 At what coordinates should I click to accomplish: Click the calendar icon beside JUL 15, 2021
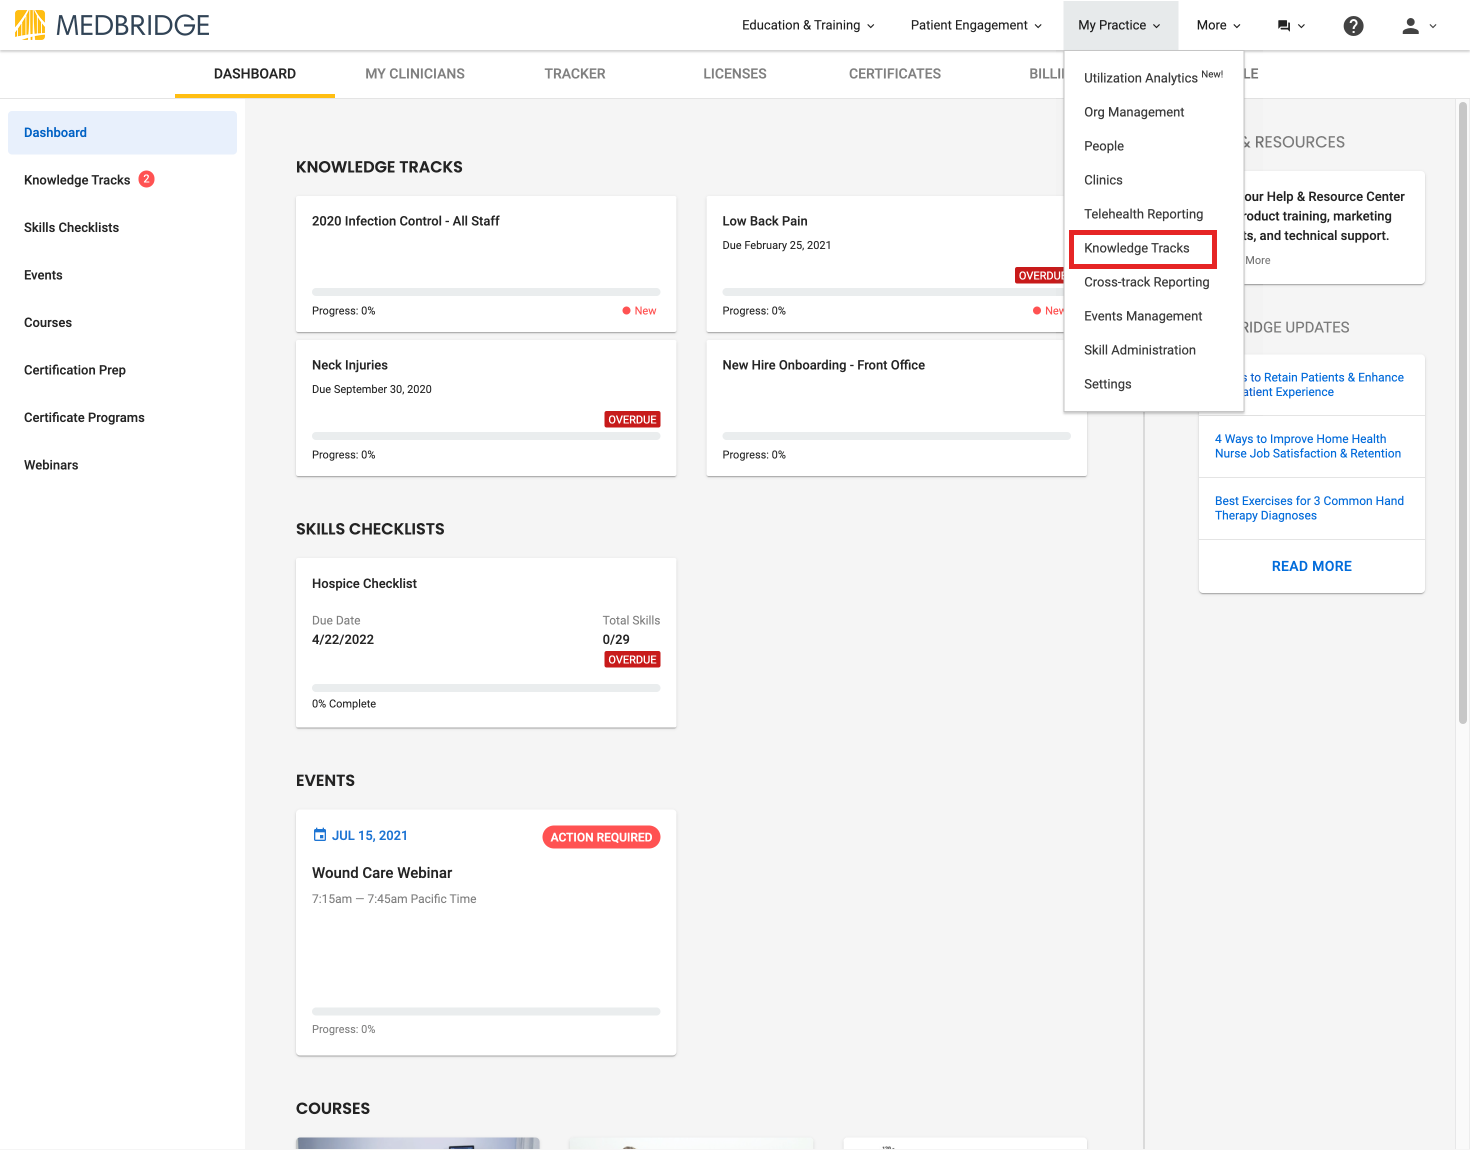(x=319, y=834)
